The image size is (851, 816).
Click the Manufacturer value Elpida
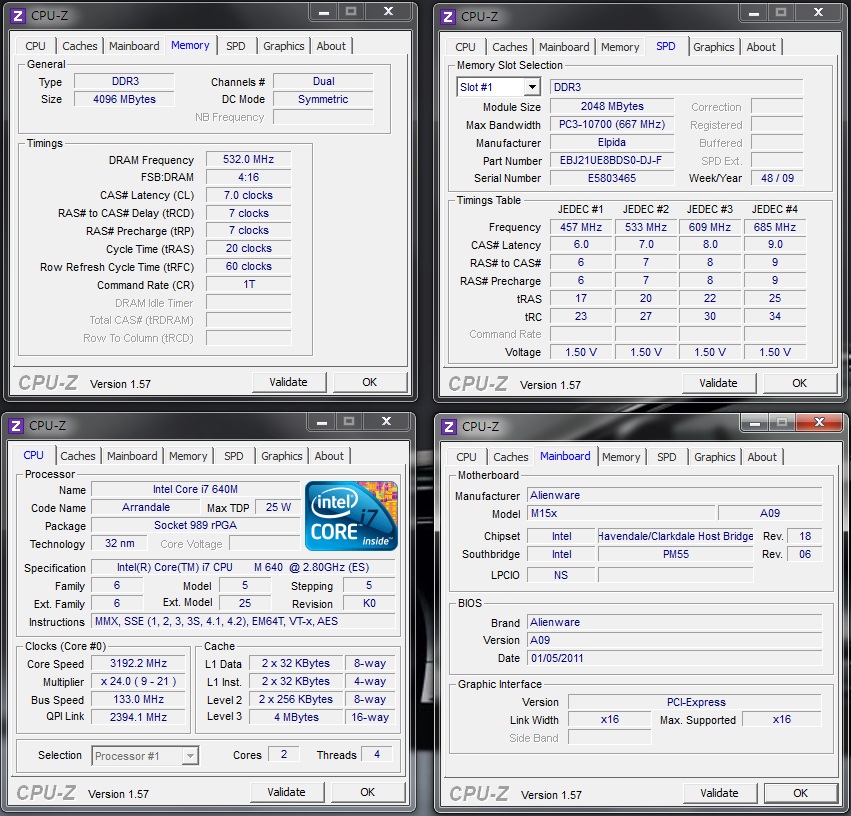tap(612, 143)
